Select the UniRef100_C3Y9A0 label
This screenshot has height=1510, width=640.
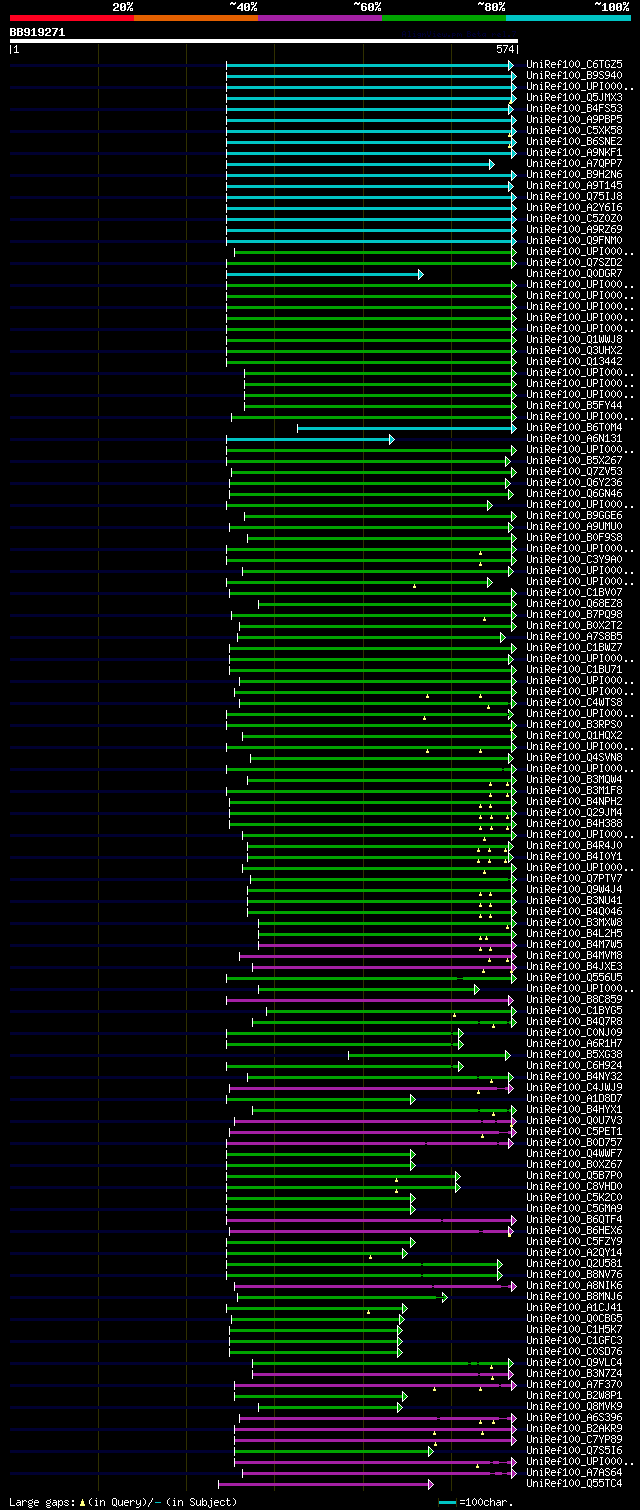pos(574,559)
